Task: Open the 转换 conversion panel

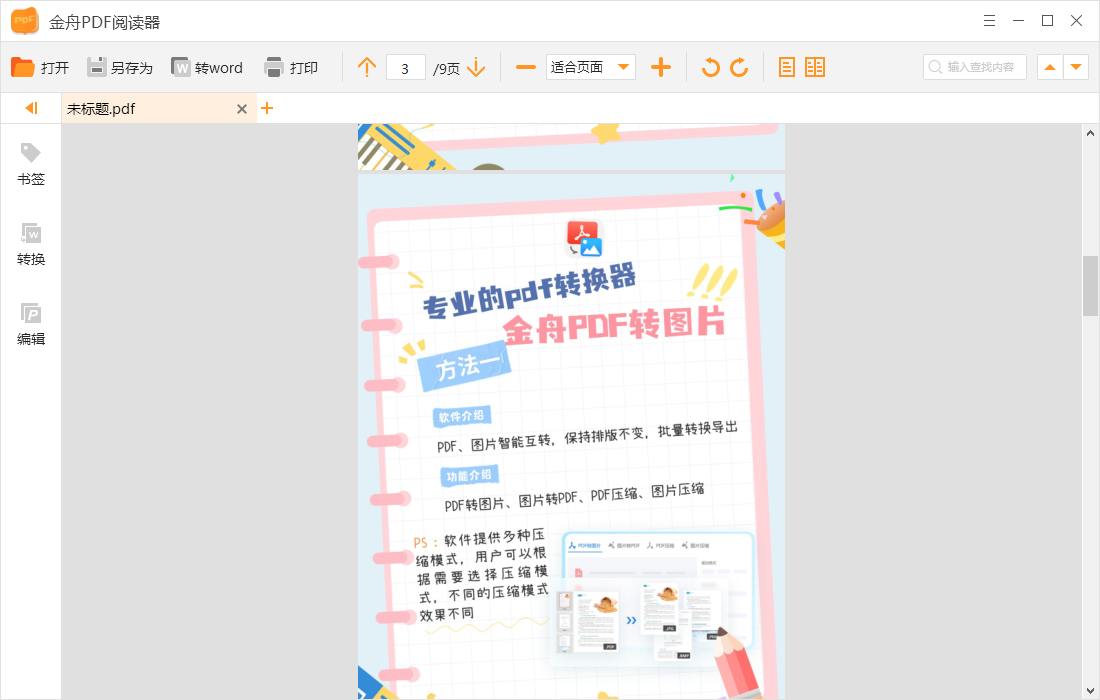Action: 30,244
